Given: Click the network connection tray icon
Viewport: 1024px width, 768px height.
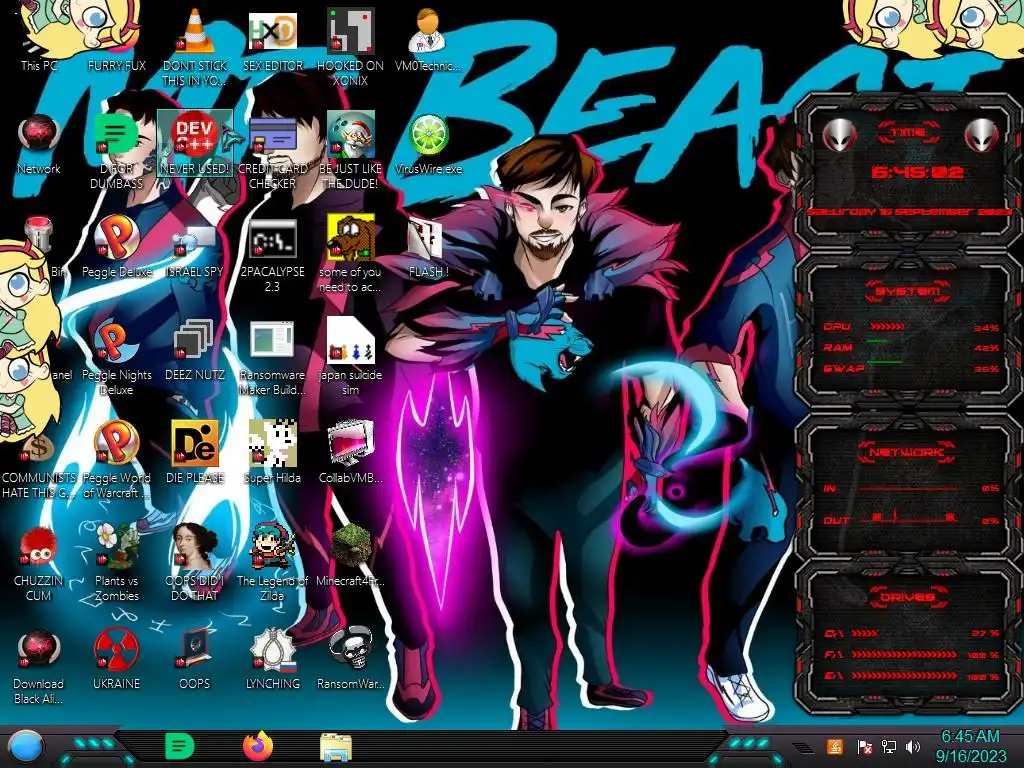Looking at the screenshot, I should (889, 746).
